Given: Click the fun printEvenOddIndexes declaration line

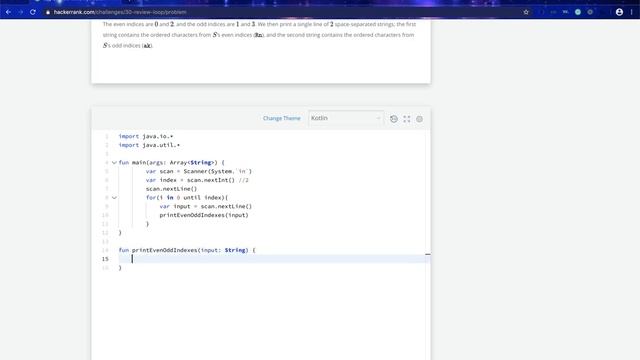Looking at the screenshot, I should pyautogui.click(x=187, y=250).
